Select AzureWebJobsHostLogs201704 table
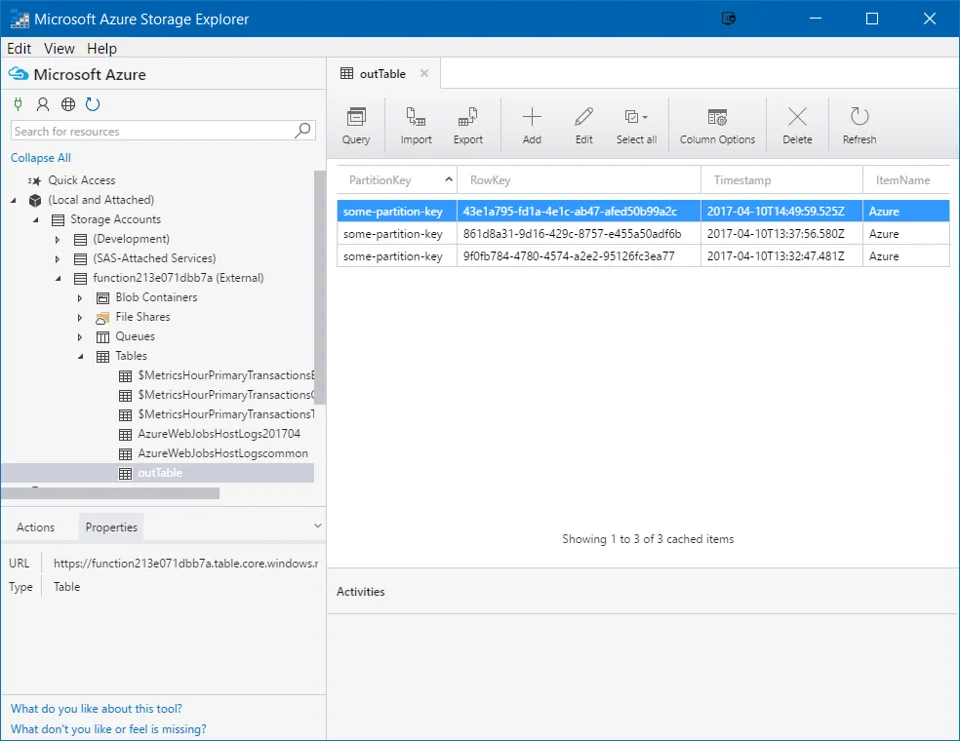Viewport: 960px width, 741px height. point(219,434)
